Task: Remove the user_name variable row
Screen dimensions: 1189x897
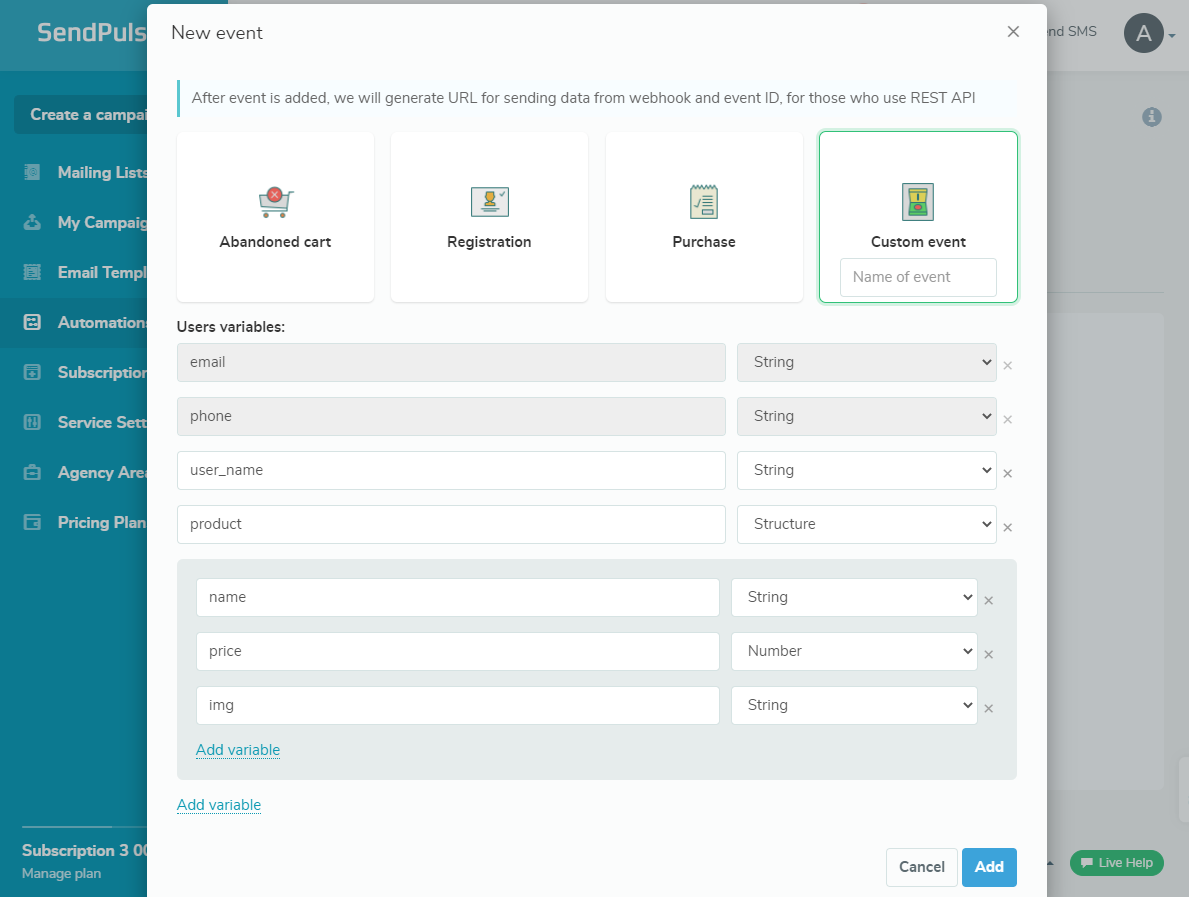Action: [1007, 474]
